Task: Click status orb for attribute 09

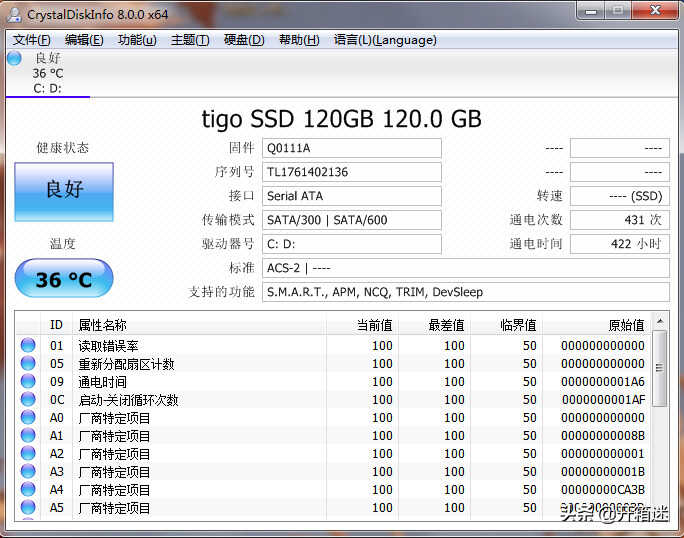Action: [28, 381]
